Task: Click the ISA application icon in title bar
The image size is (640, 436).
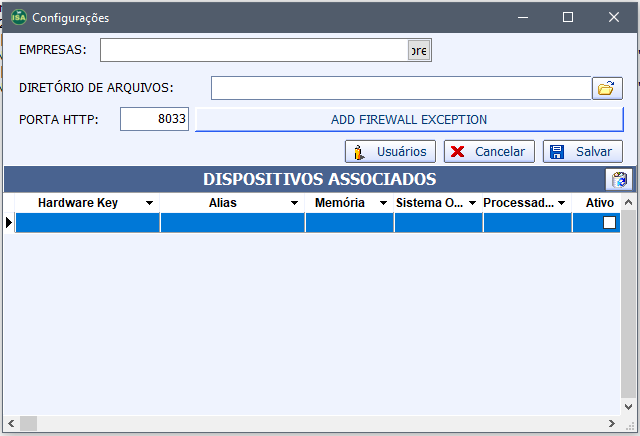Action: (x=18, y=17)
